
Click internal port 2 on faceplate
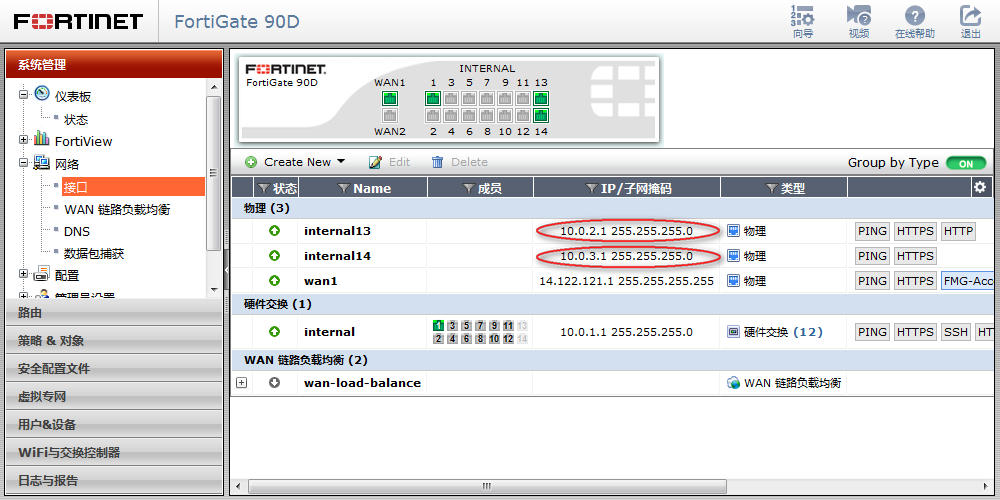click(433, 115)
